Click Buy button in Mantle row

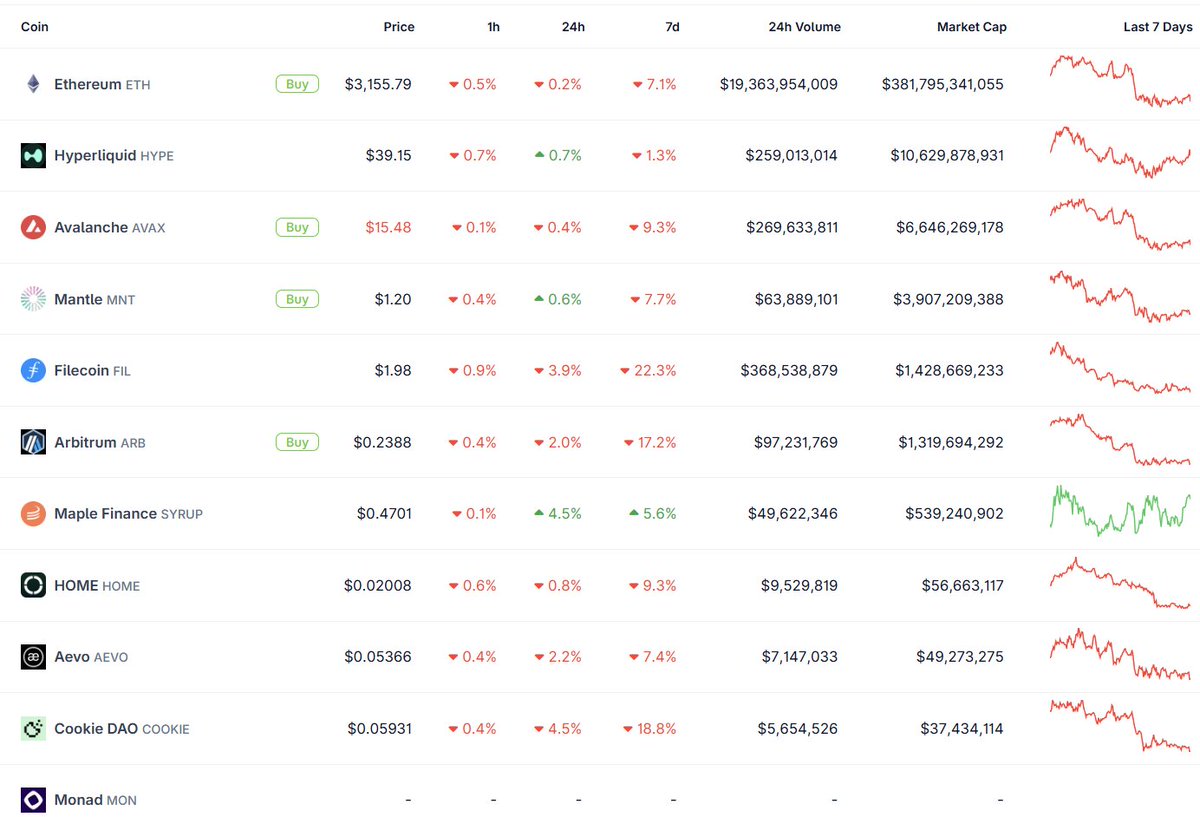[297, 299]
